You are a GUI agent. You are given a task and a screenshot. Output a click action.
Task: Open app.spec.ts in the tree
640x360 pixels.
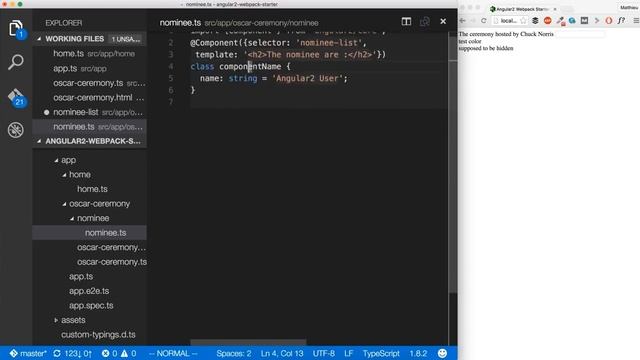point(91,306)
